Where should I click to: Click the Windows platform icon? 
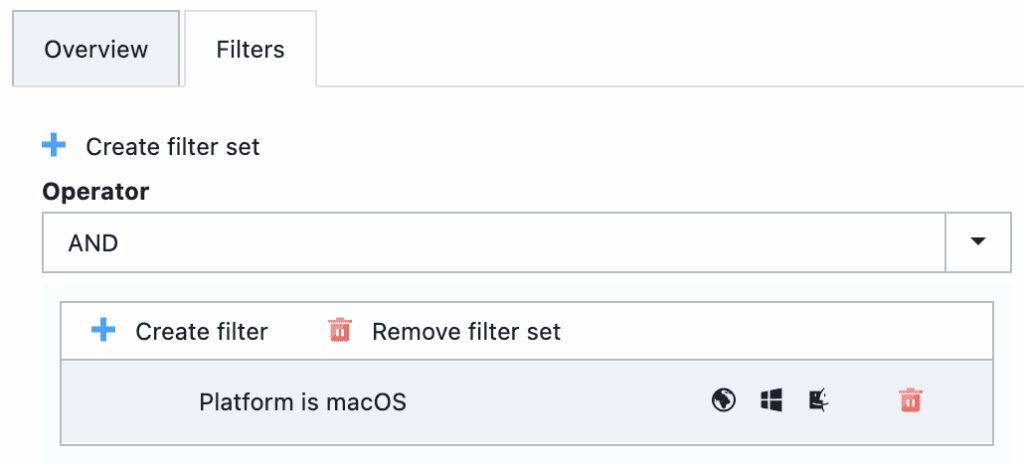click(x=771, y=401)
